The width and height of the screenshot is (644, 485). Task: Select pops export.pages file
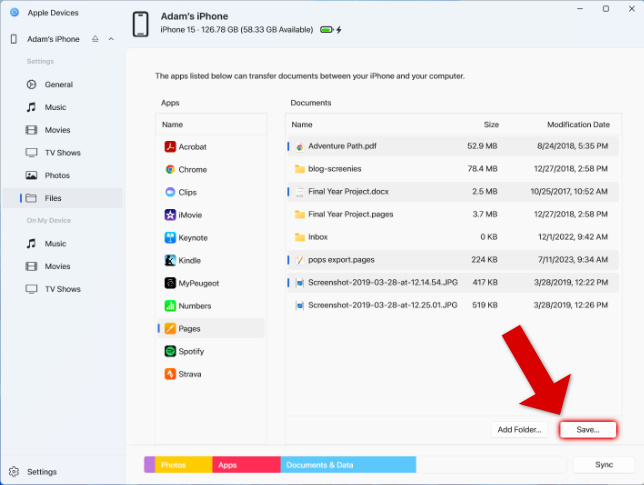(453, 260)
